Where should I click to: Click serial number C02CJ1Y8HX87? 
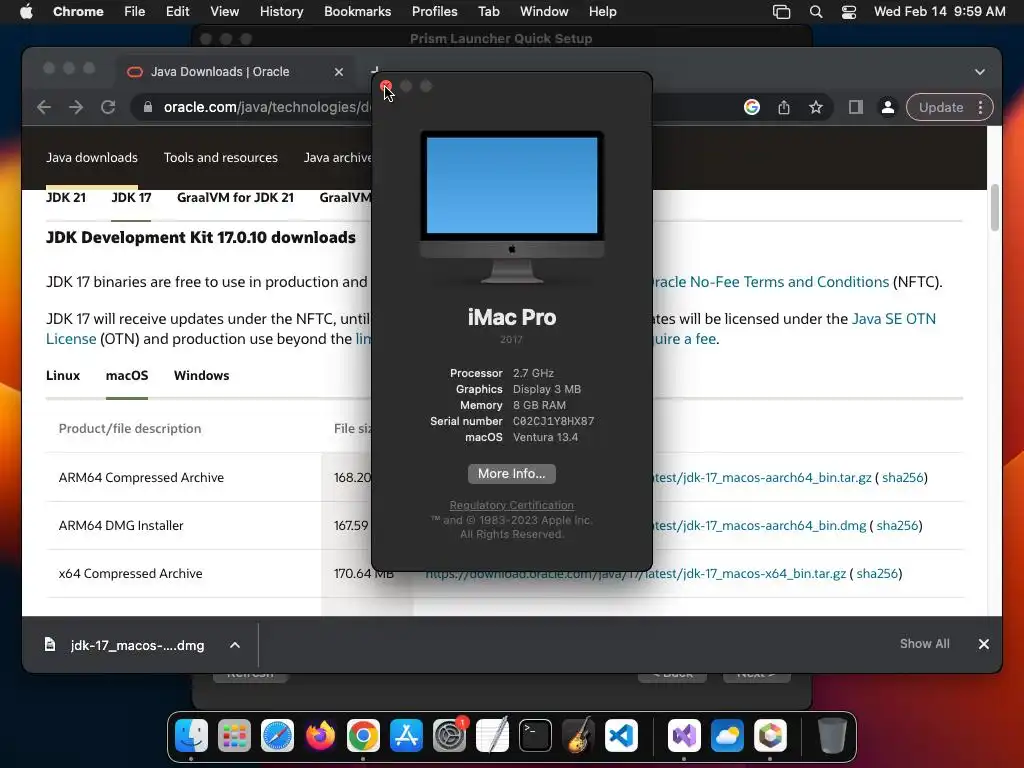pos(553,421)
